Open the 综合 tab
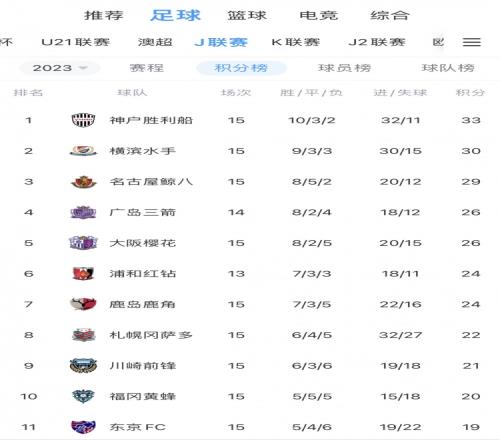Viewport: 500px width, 440px height. 390,15
